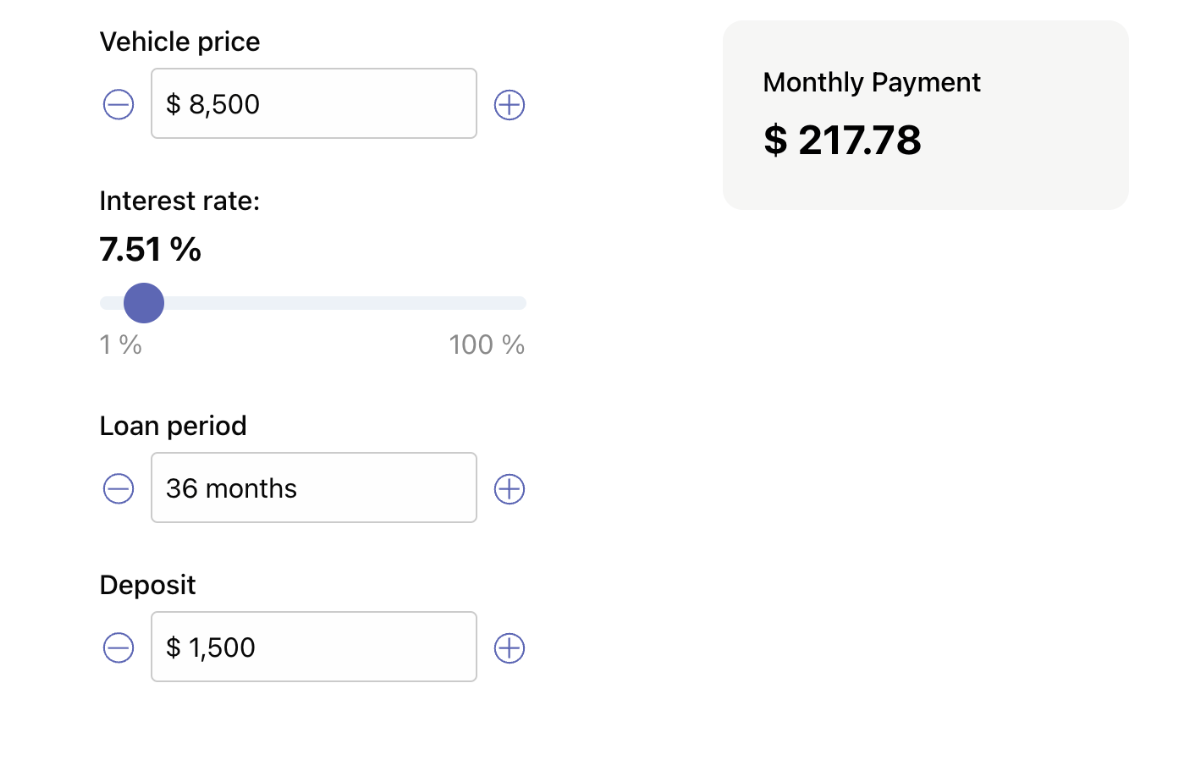Click the Vehicle price field showing $ 8,500
This screenshot has height=778, width=1200.
(x=314, y=103)
